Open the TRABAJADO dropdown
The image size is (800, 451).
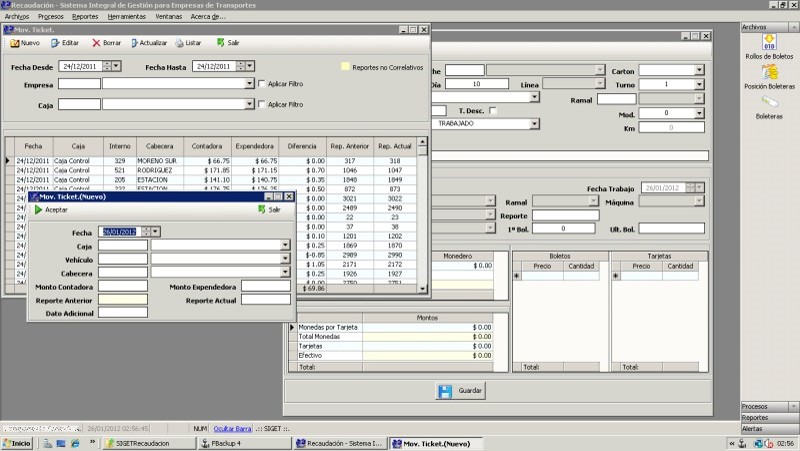pos(534,123)
